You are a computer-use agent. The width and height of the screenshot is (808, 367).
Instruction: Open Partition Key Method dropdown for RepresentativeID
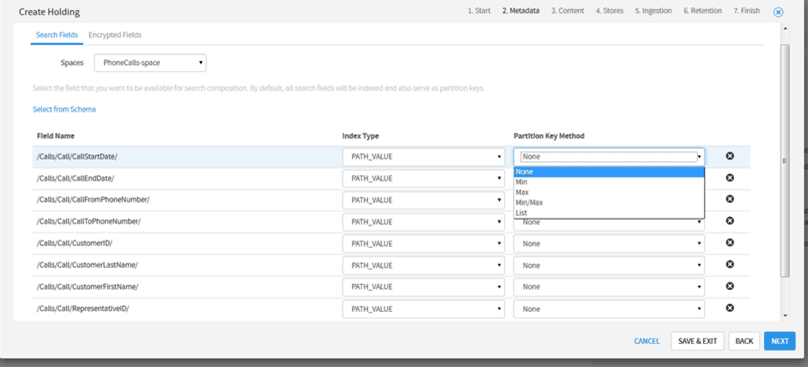609,309
